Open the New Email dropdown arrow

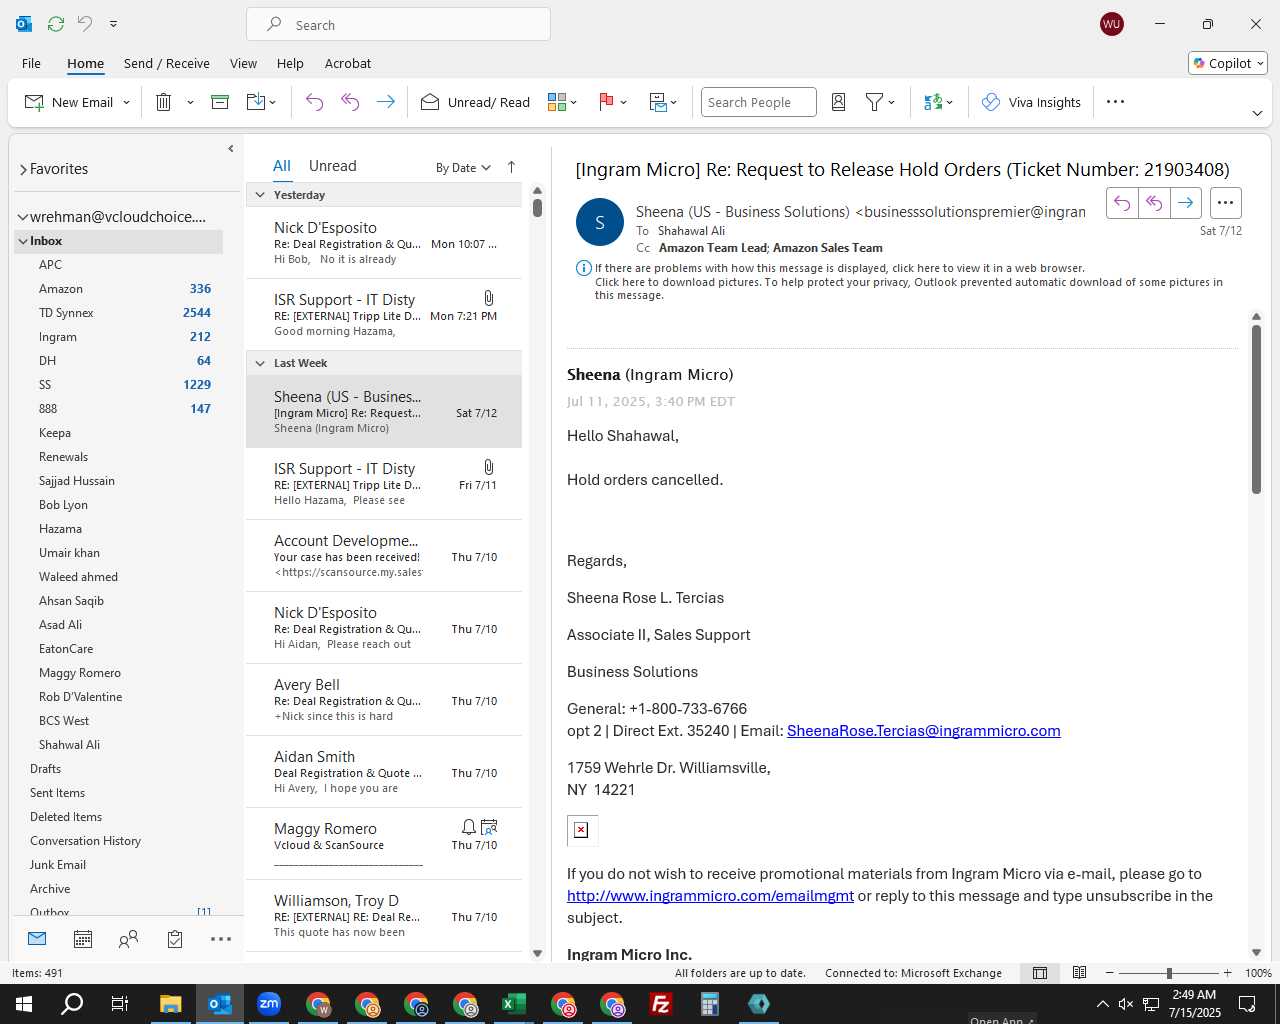click(x=127, y=102)
